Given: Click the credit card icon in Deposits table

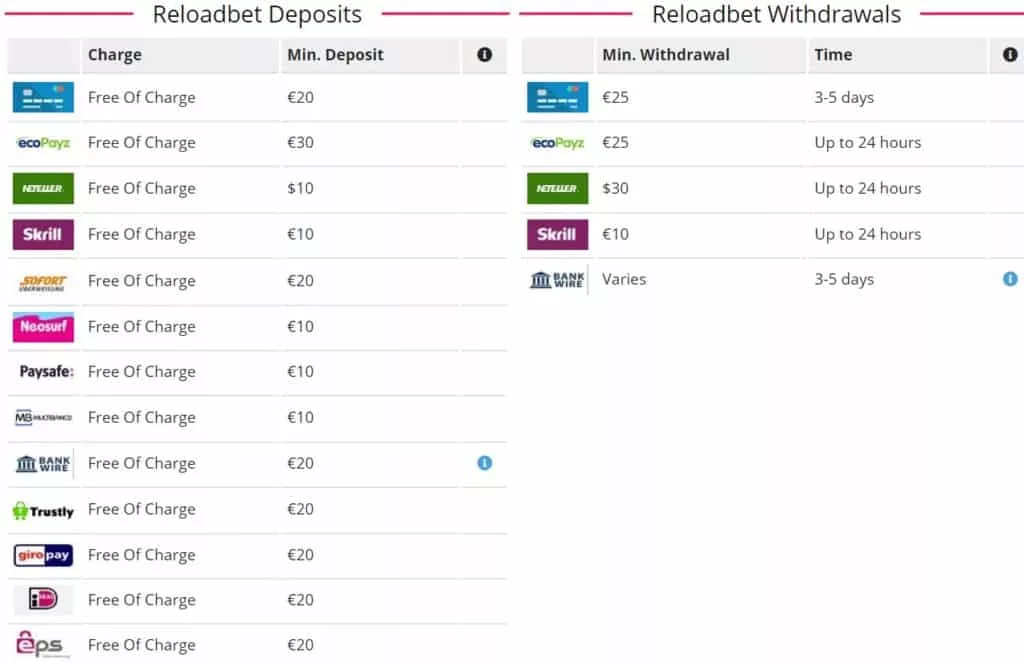Looking at the screenshot, I should (44, 98).
